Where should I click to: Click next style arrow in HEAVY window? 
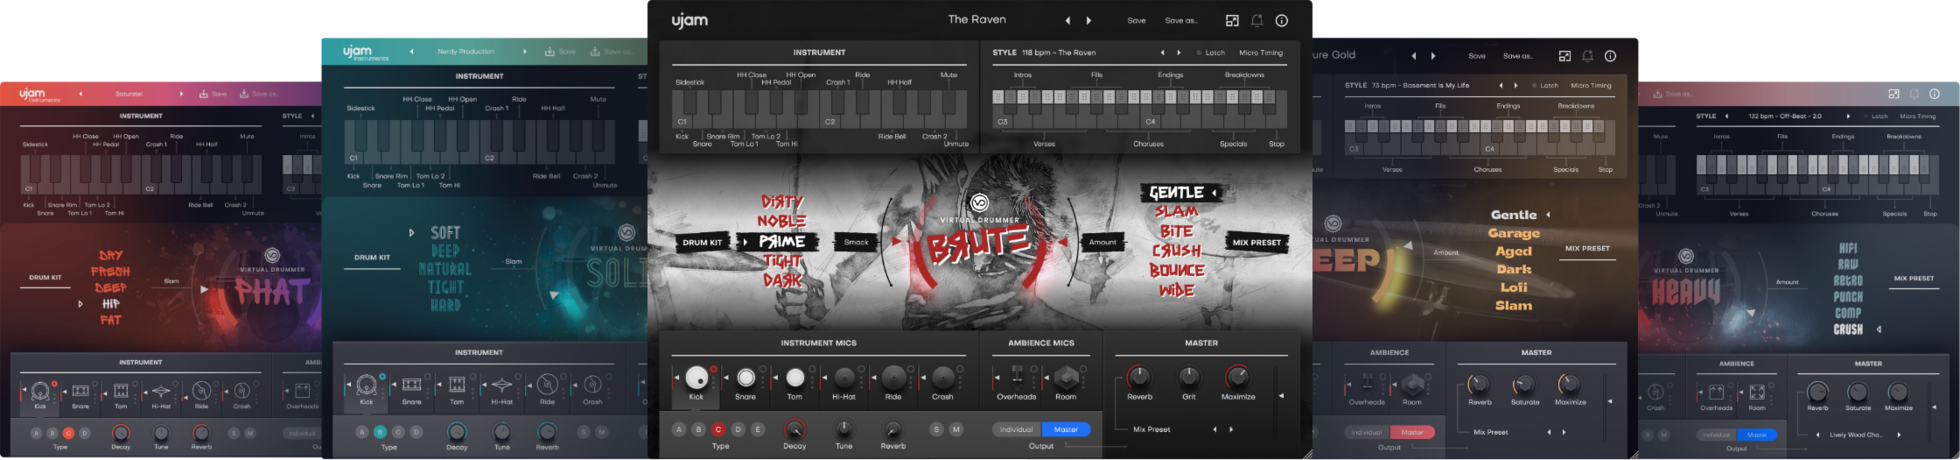(1848, 116)
